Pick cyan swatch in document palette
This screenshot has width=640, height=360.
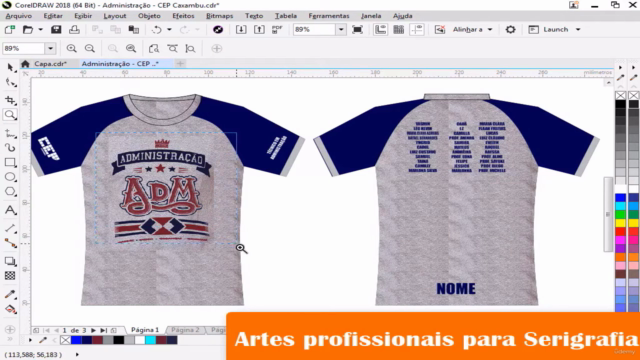[x=151, y=340]
